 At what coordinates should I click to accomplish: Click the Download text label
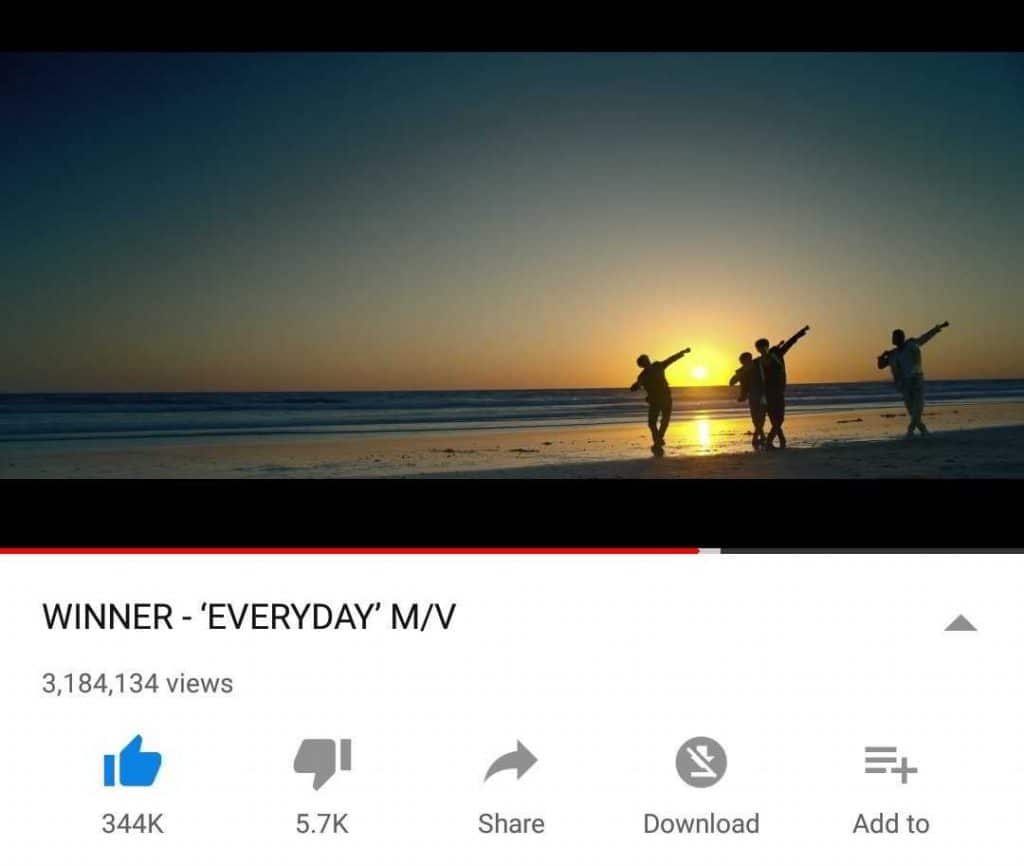pos(701,824)
